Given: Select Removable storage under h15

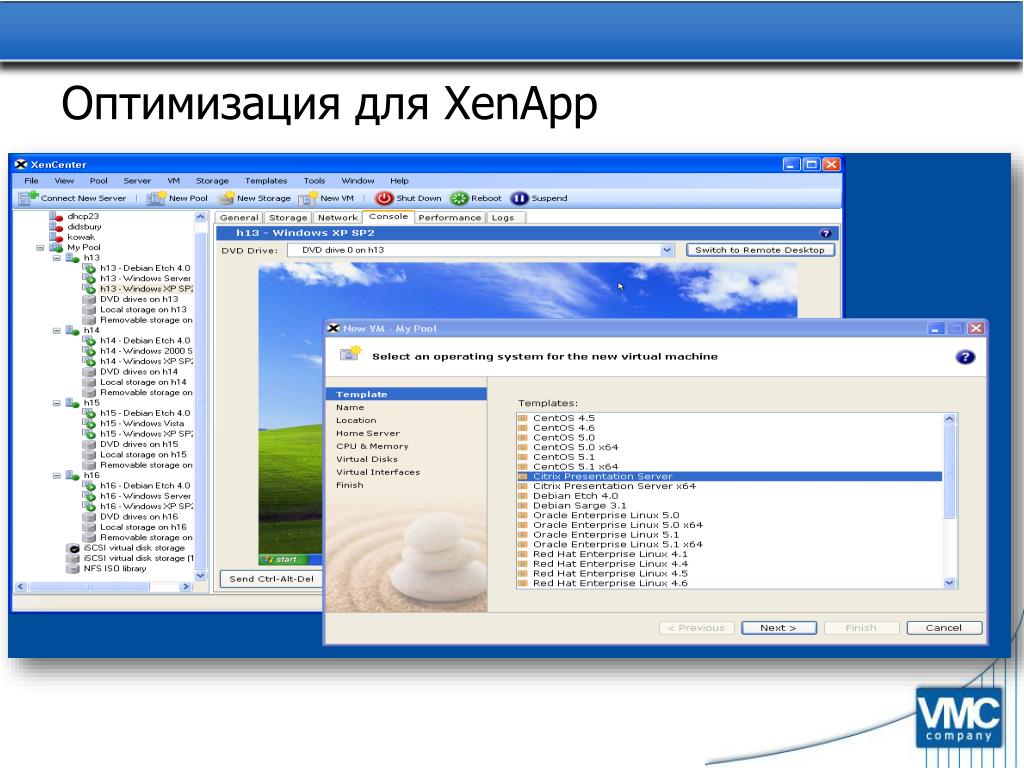Looking at the screenshot, I should (146, 465).
